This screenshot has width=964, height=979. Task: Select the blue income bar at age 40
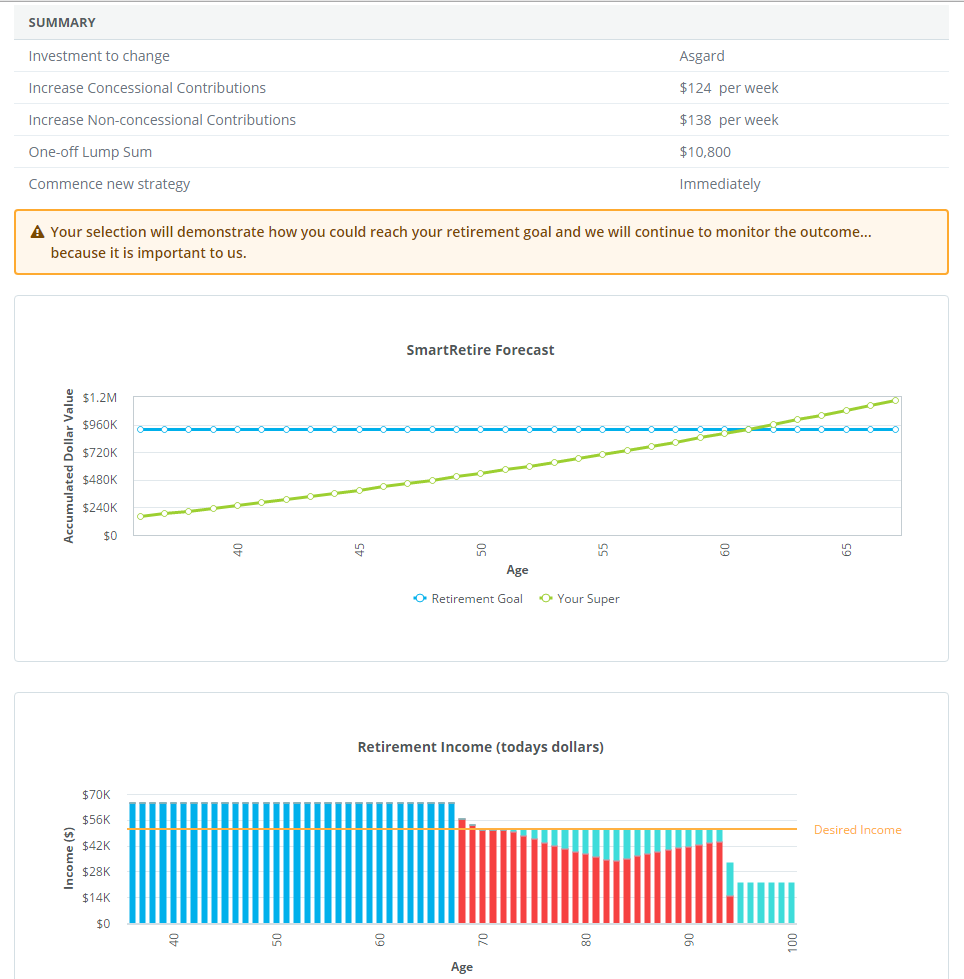(x=173, y=862)
